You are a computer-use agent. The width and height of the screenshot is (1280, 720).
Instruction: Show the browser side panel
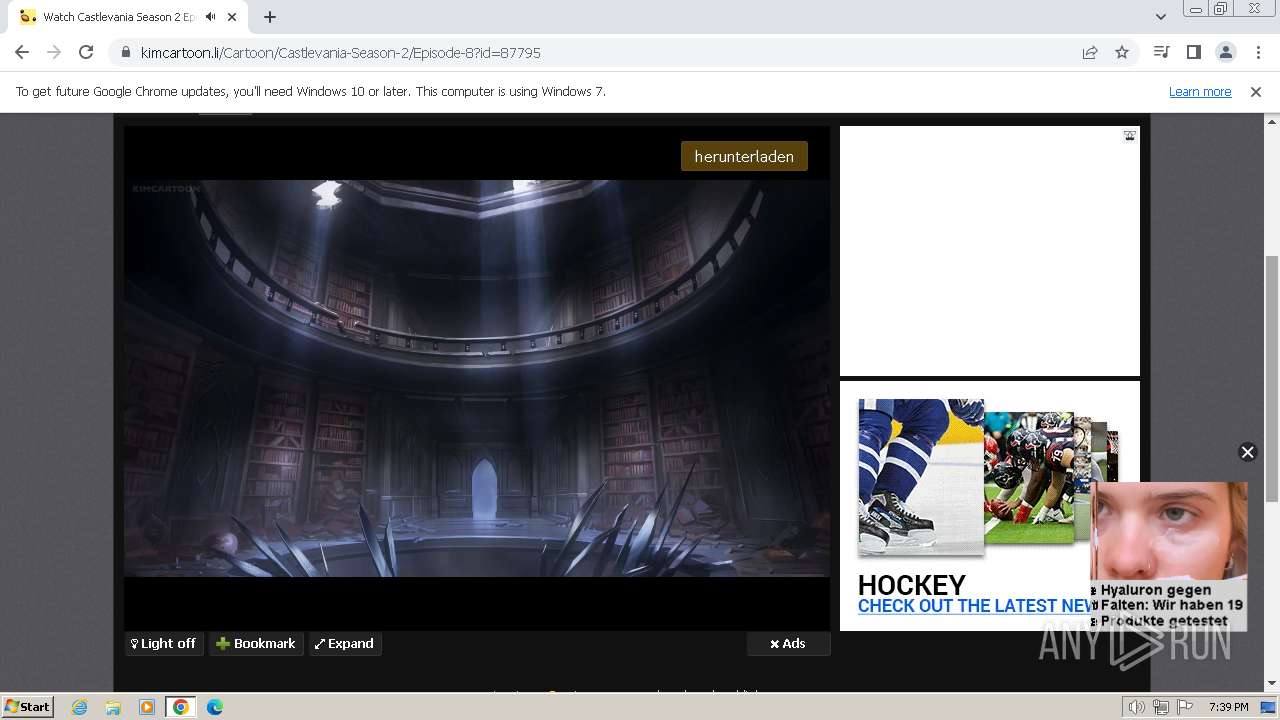tap(1193, 53)
